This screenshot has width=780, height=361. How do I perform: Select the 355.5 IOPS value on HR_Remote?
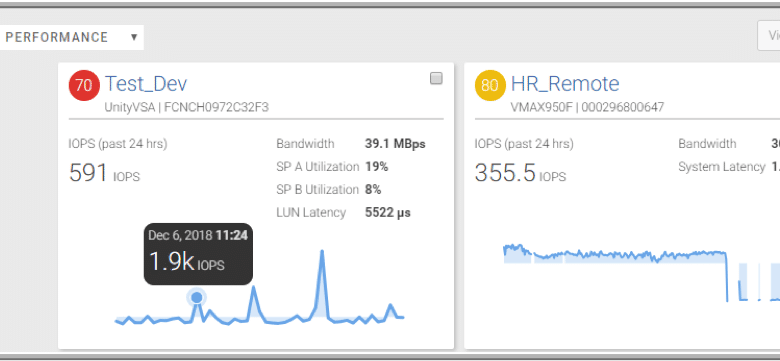point(520,174)
